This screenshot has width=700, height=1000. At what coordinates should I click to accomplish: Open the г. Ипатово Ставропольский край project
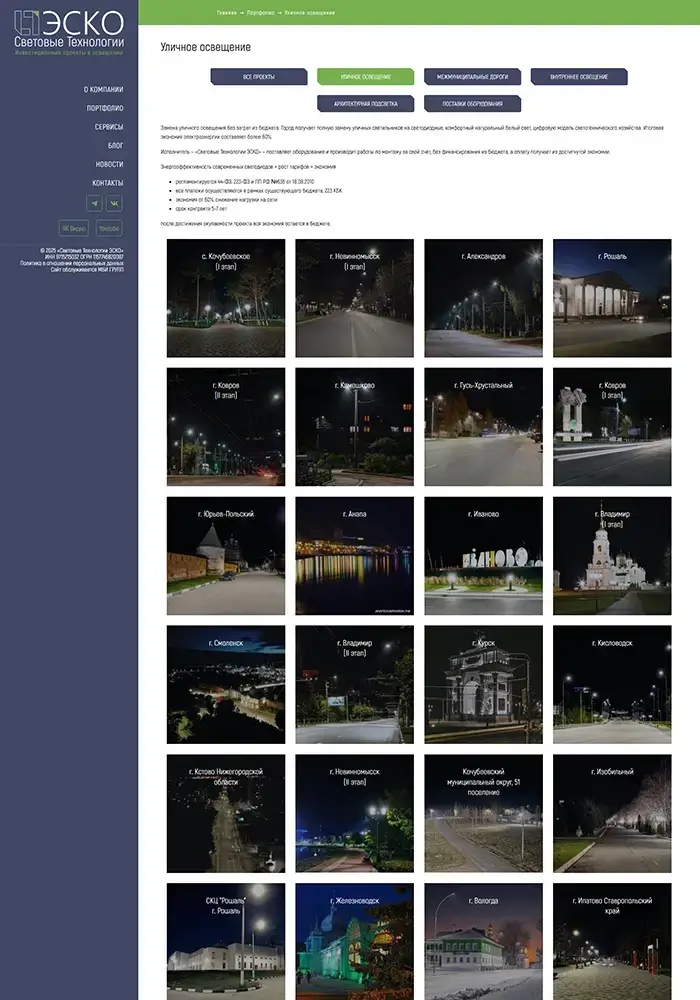point(612,942)
